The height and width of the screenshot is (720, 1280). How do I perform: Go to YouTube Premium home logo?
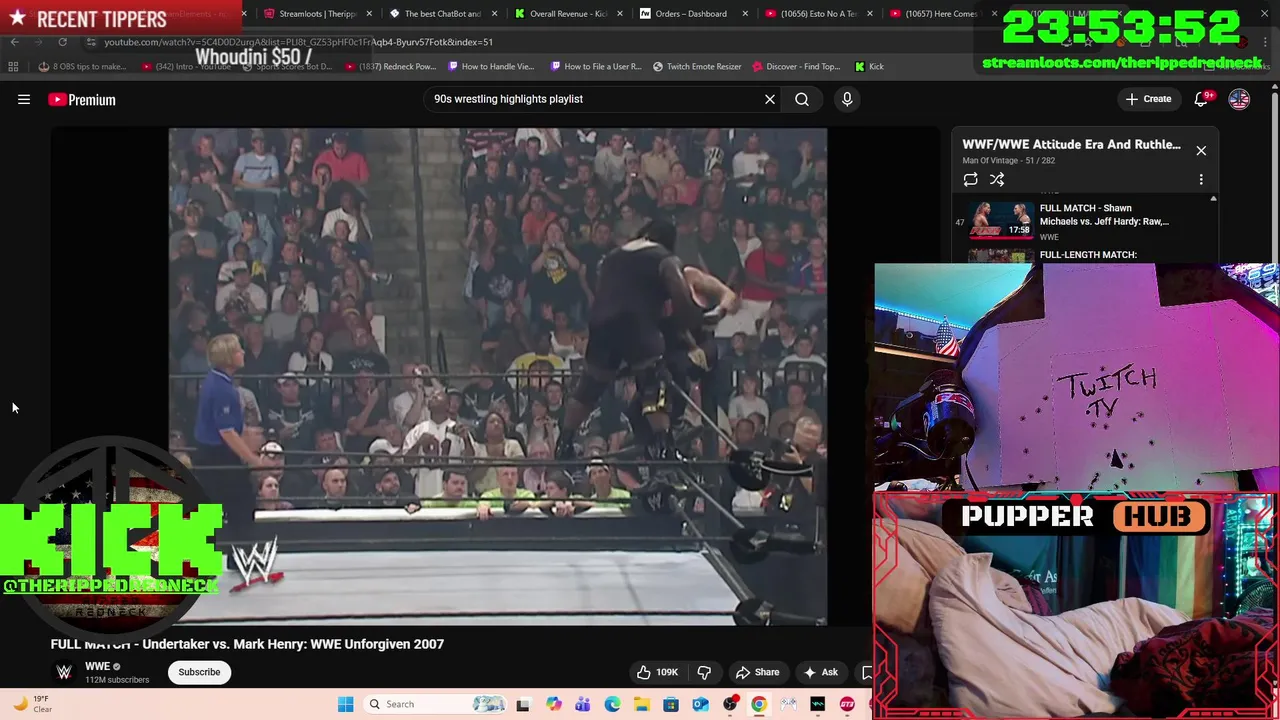(x=82, y=99)
